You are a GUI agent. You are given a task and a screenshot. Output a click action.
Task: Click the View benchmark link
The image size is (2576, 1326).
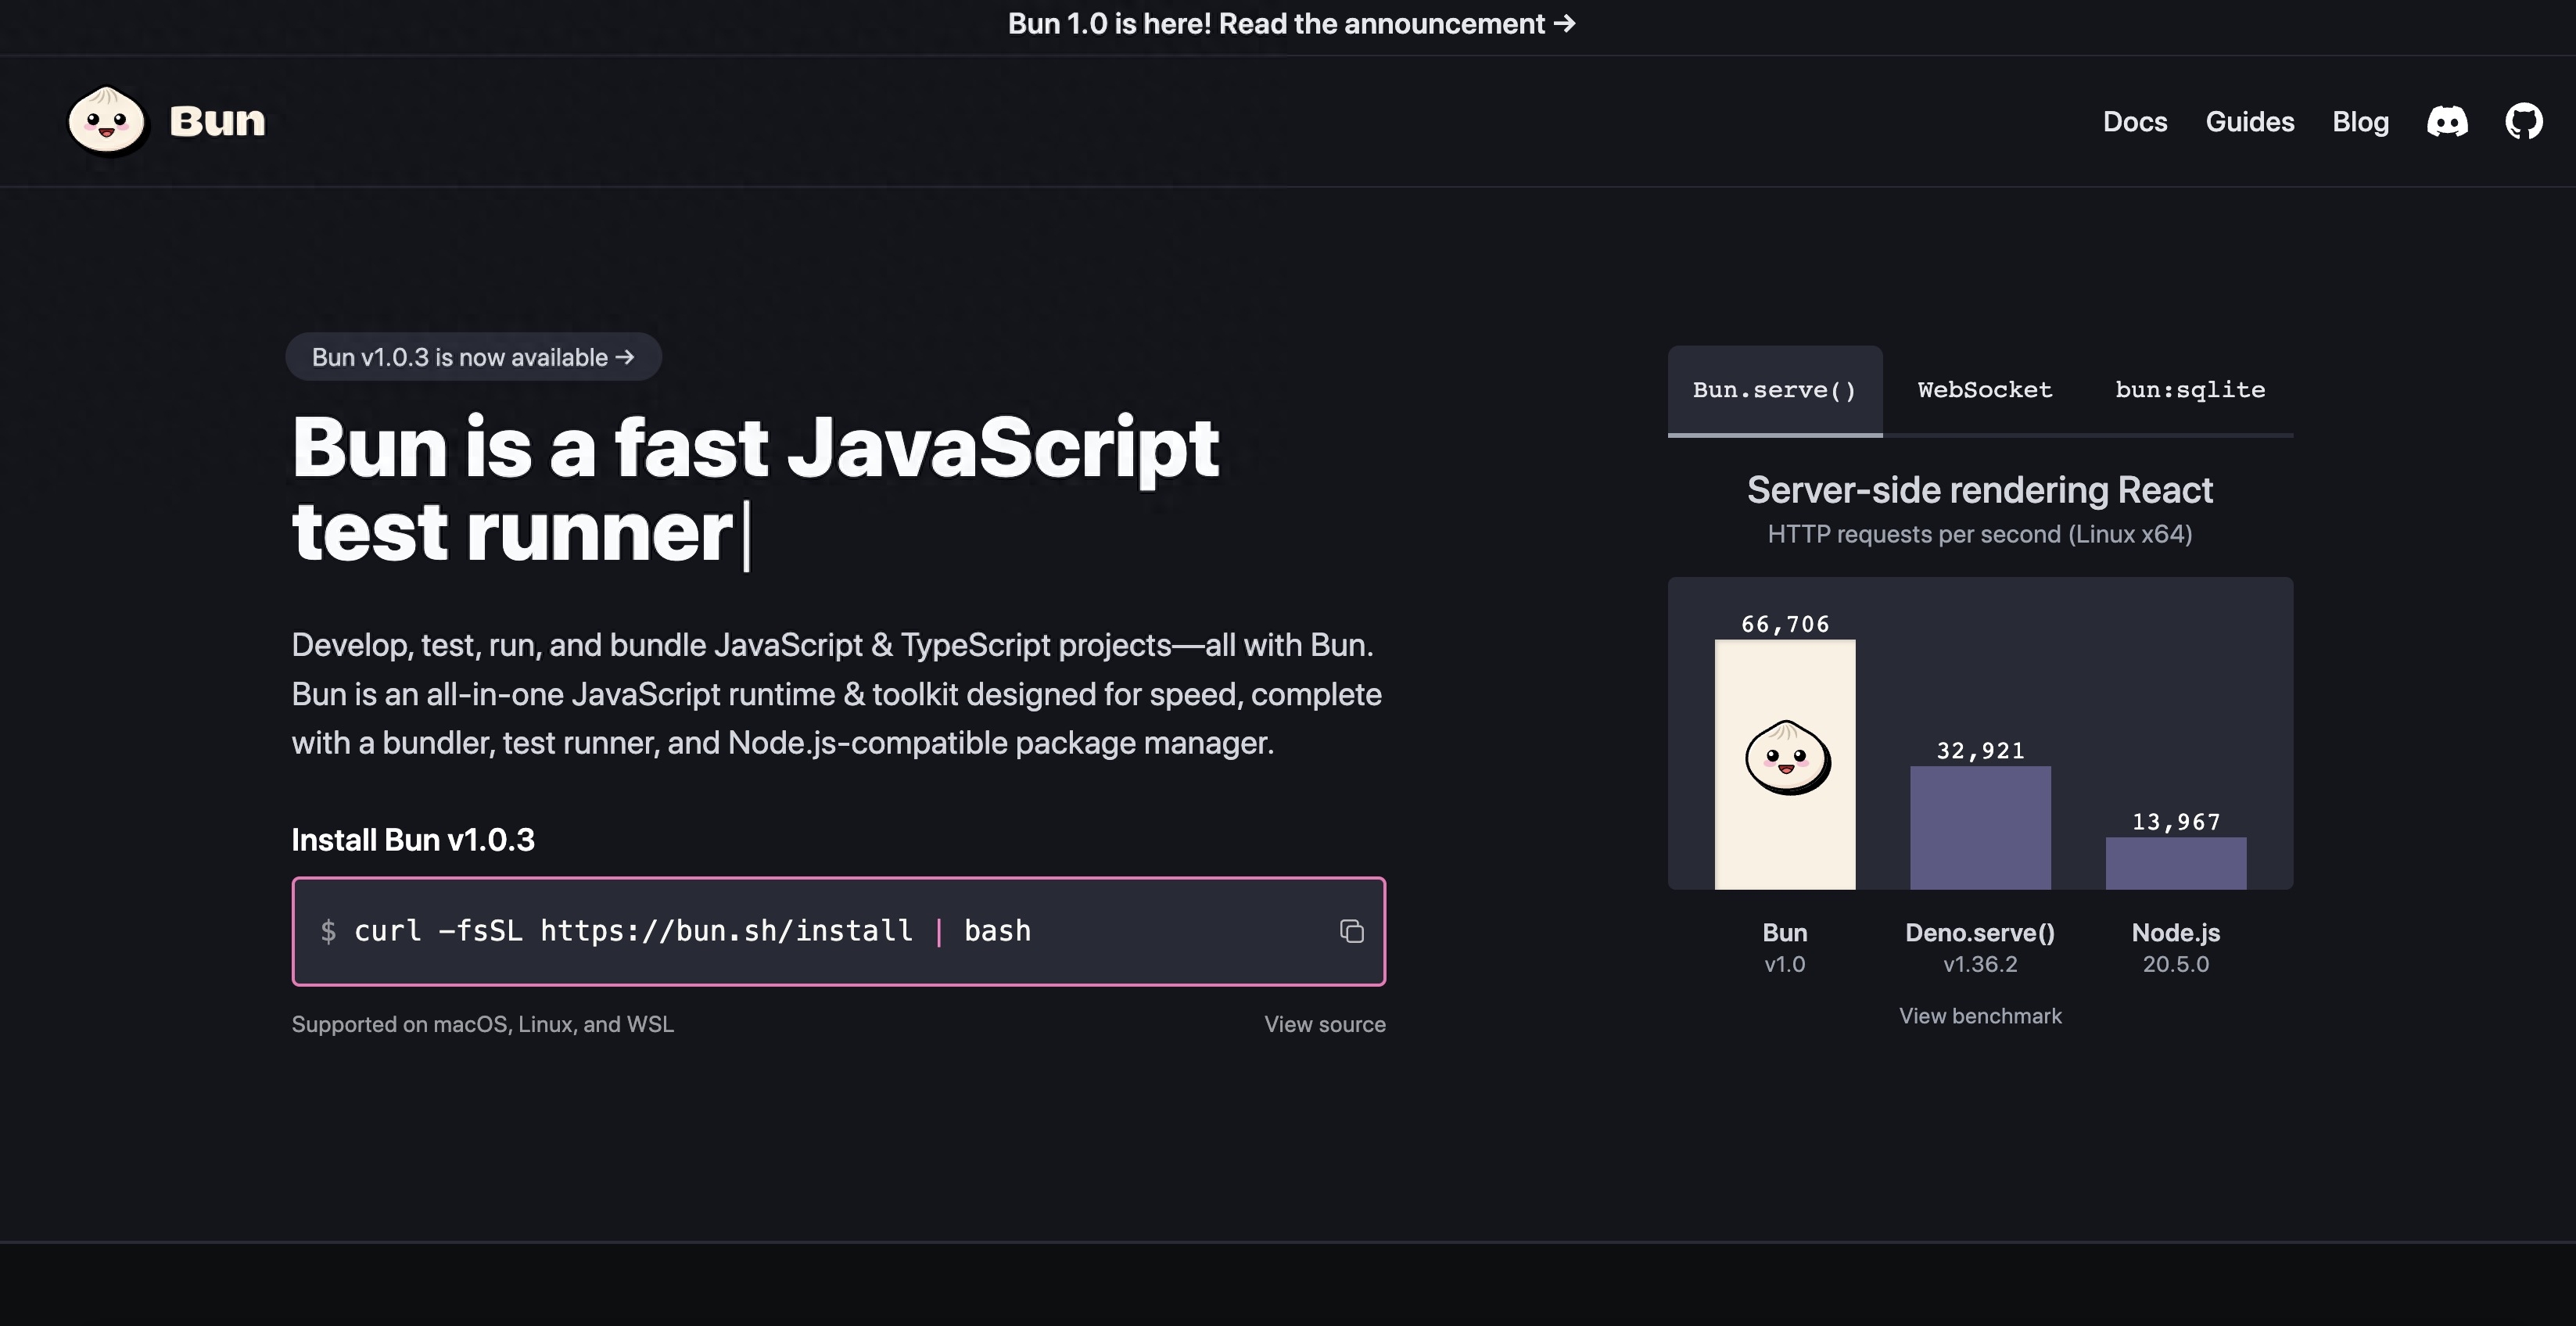click(1980, 1016)
